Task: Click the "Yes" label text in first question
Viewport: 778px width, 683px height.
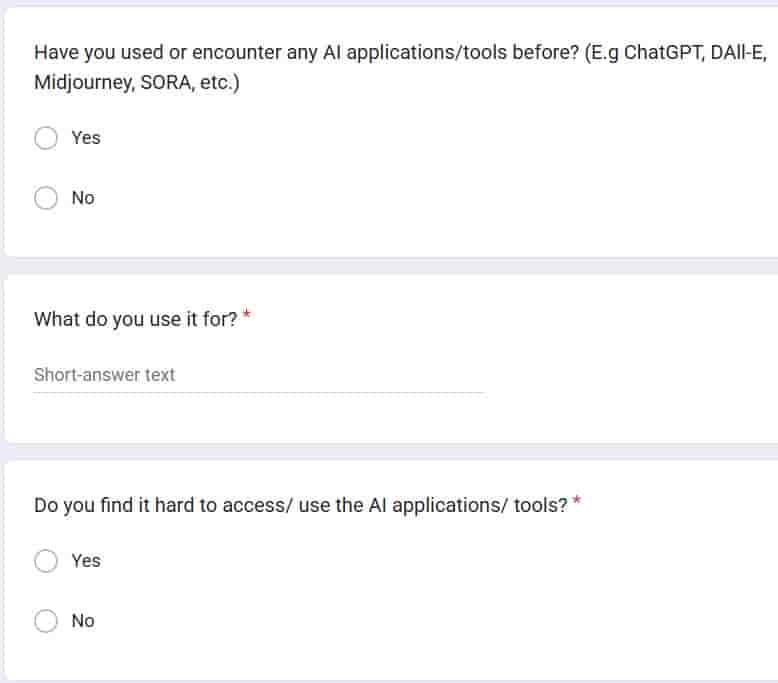Action: tap(86, 138)
